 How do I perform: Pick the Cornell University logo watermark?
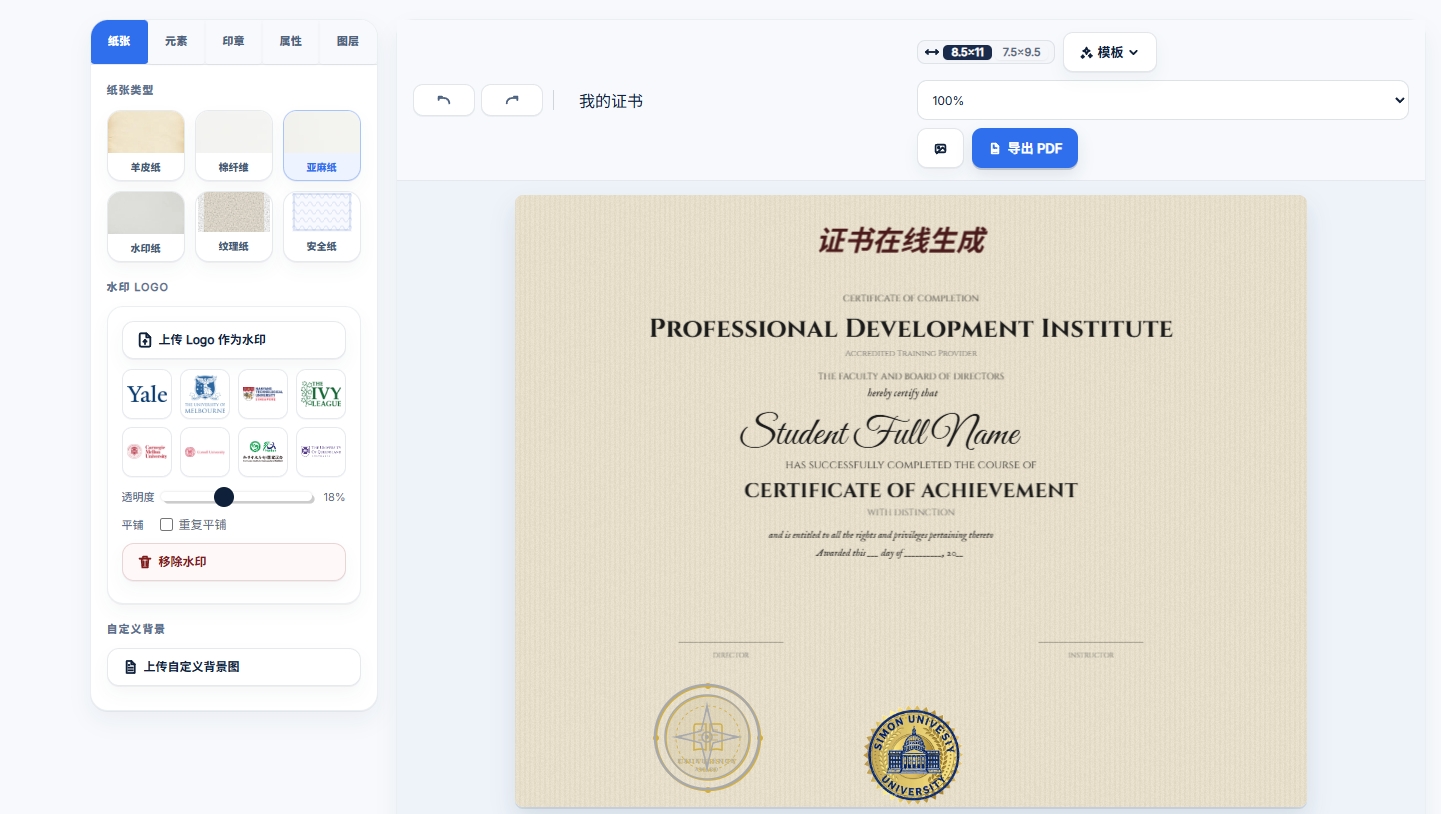point(205,452)
